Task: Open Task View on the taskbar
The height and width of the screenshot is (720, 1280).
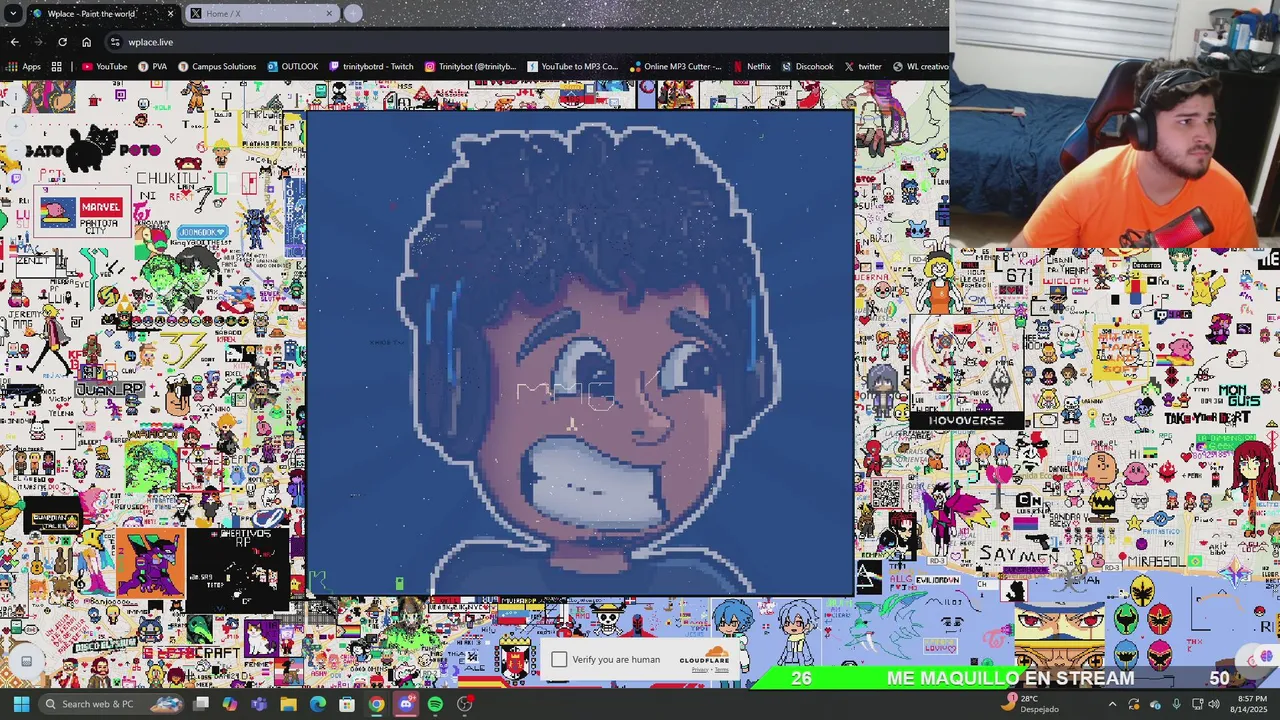Action: point(201,704)
